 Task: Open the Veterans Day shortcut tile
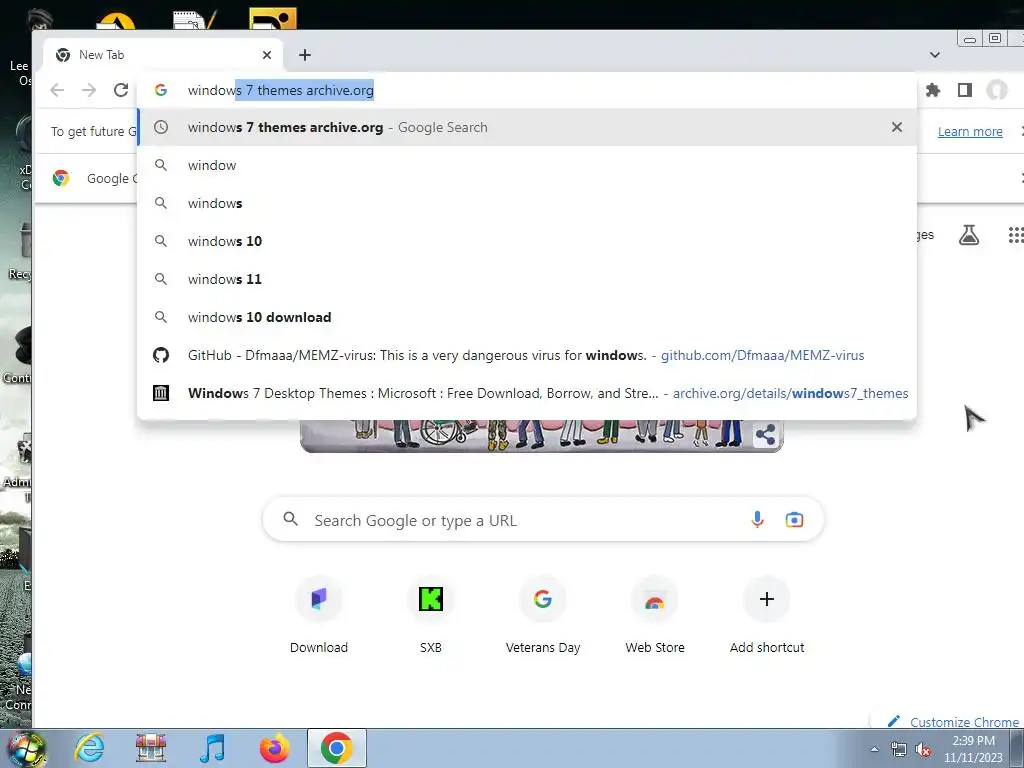543,616
